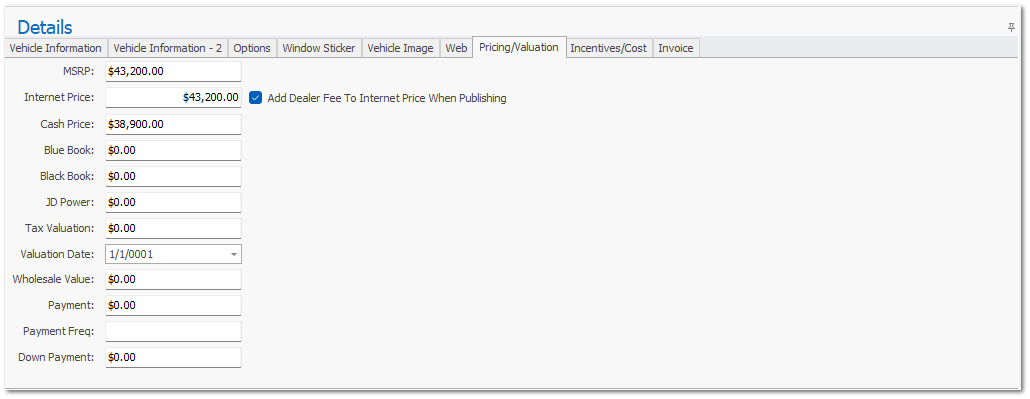Image resolution: width=1030 pixels, height=399 pixels.
Task: Click the Tax Valuation field
Action: click(x=173, y=228)
